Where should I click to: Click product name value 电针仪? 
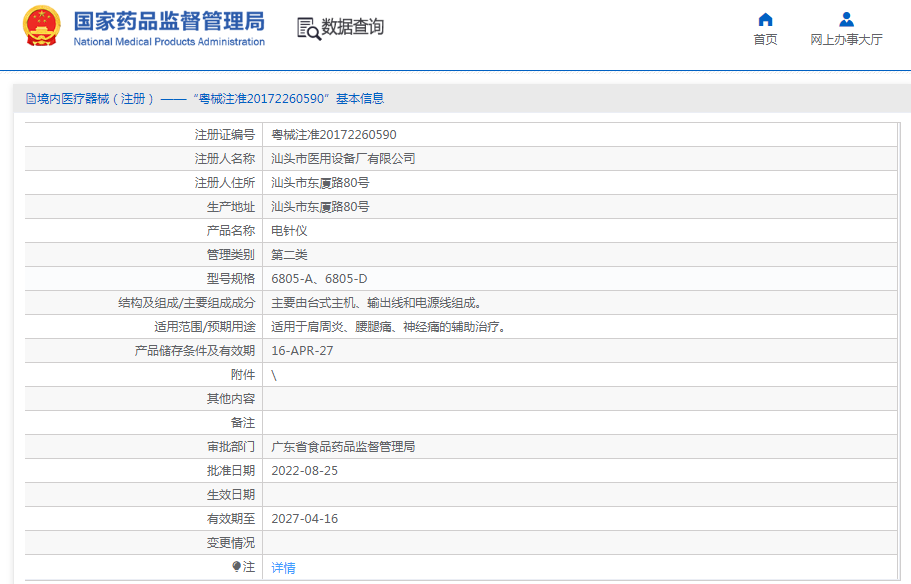point(289,231)
